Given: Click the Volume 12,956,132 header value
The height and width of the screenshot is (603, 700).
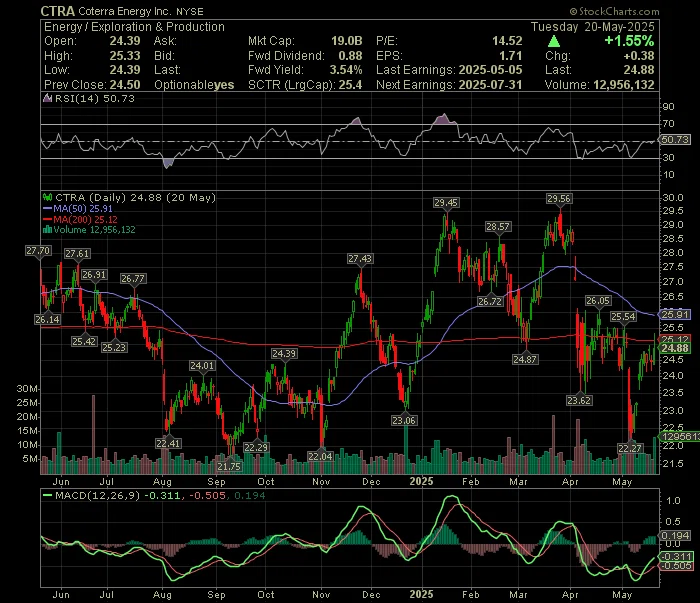Looking at the screenshot, I should pyautogui.click(x=624, y=85).
